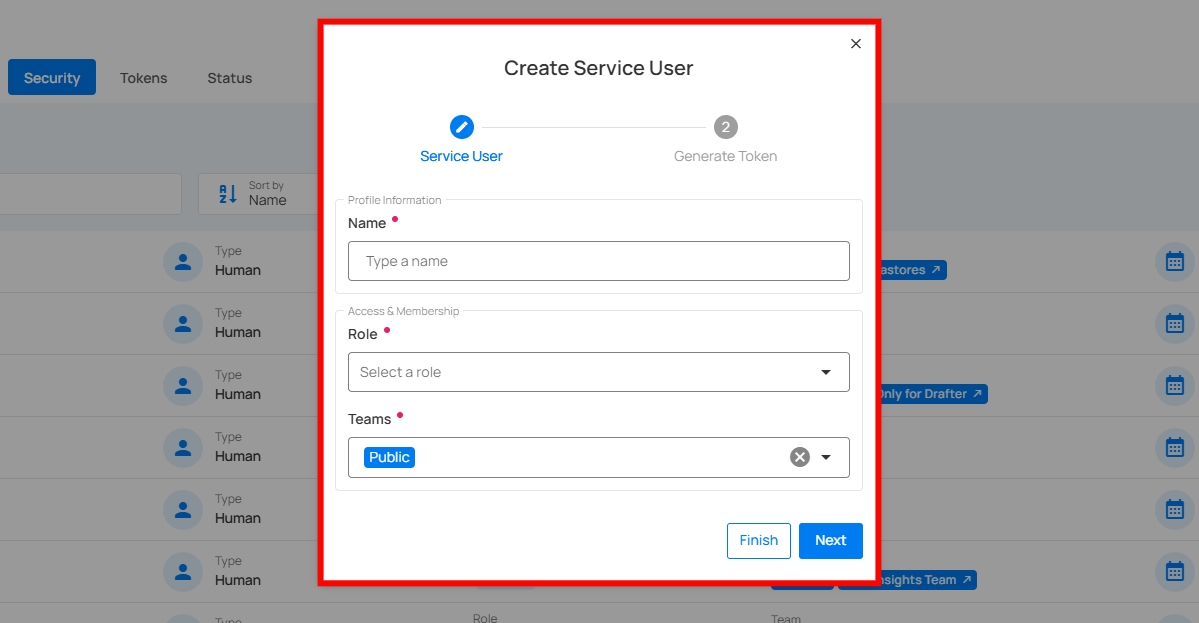Click the Public team chip
The width and height of the screenshot is (1199, 623).
pos(389,457)
